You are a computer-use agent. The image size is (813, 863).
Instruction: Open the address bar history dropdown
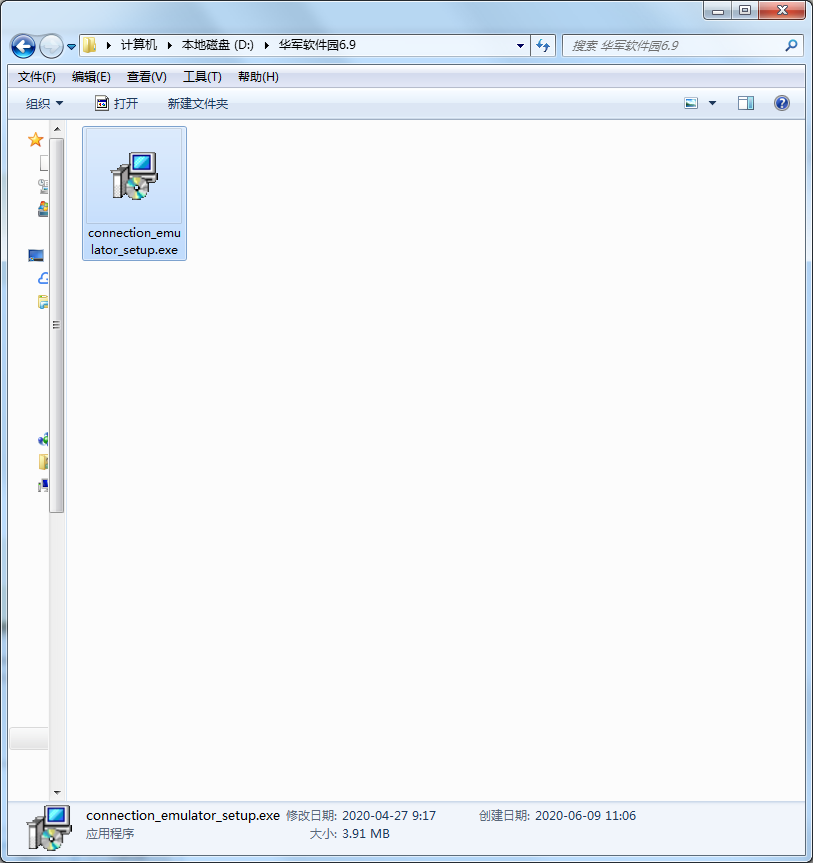519,45
